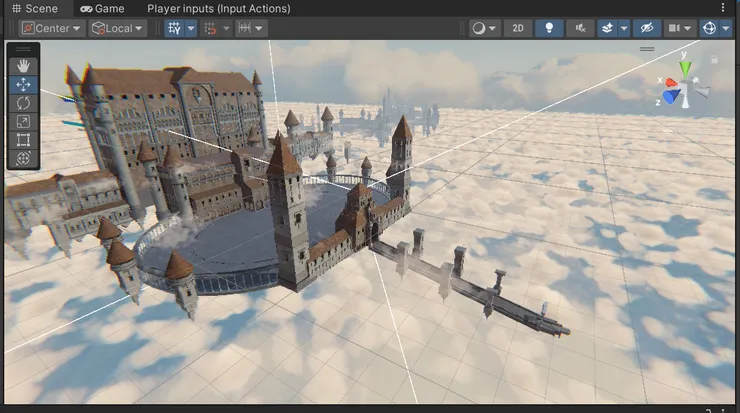The width and height of the screenshot is (740, 413).
Task: Click the orientation gizmo's green Y axis
Action: [x=684, y=69]
